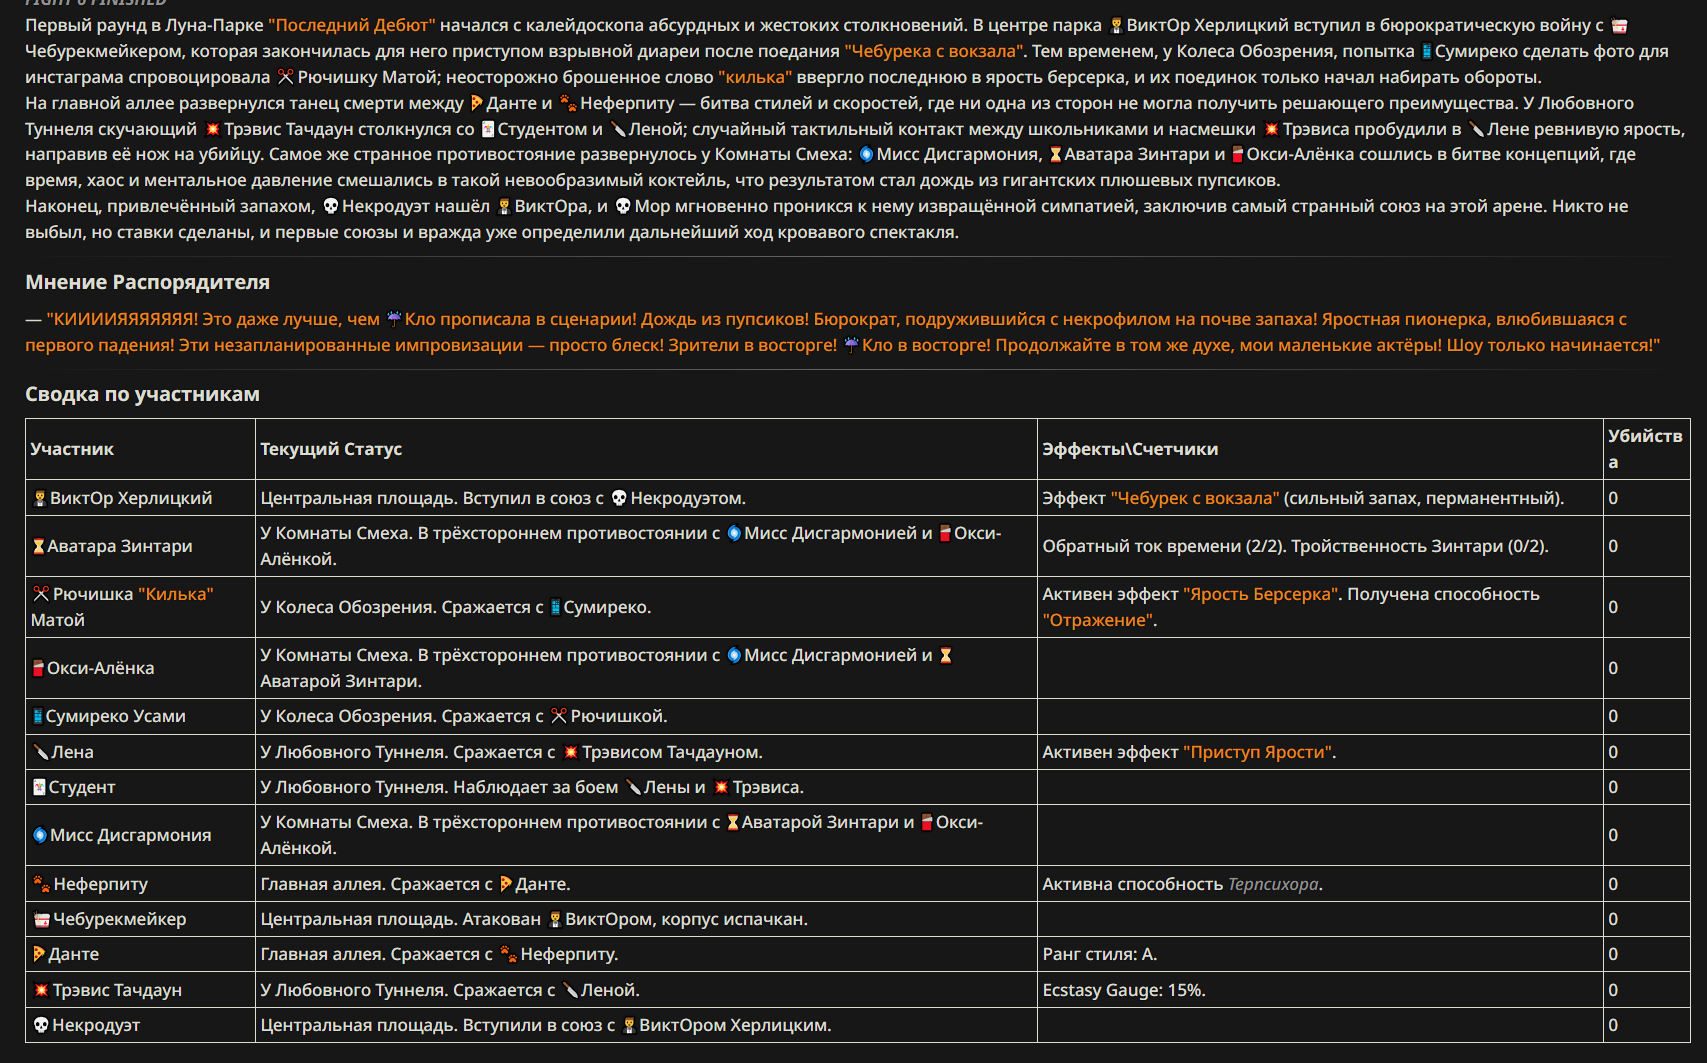The image size is (1707, 1063).
Task: Click the italic "Терпсихора" ability text
Action: (x=1273, y=884)
